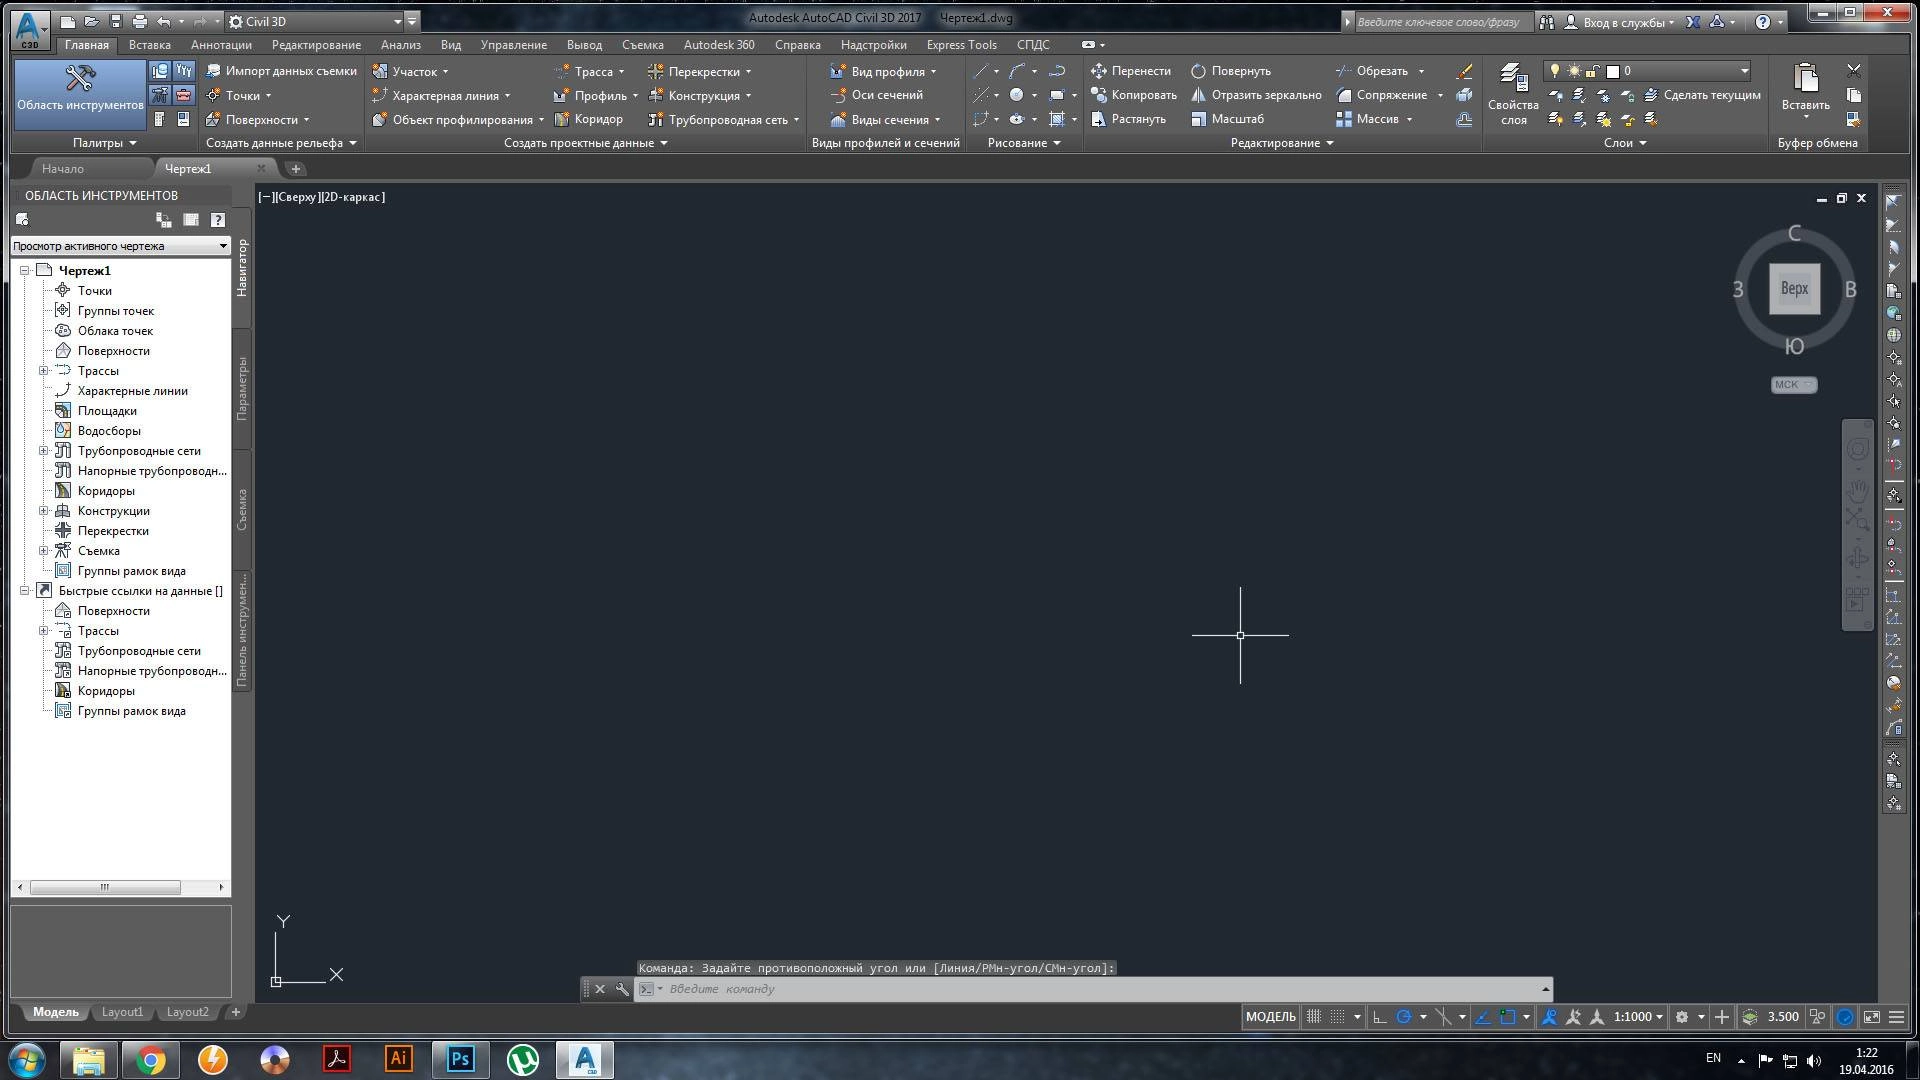The image size is (1920, 1080).
Task: Expand the Слои panel flyout
Action: coord(1625,143)
